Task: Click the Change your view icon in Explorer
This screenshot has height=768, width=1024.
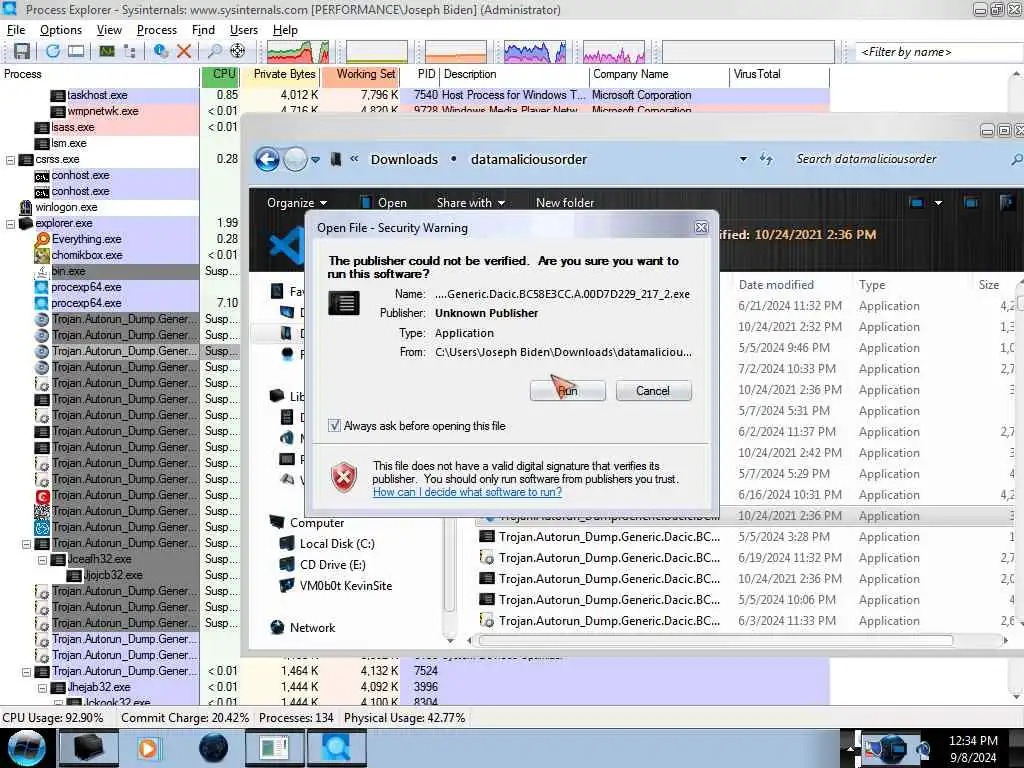Action: [x=917, y=203]
